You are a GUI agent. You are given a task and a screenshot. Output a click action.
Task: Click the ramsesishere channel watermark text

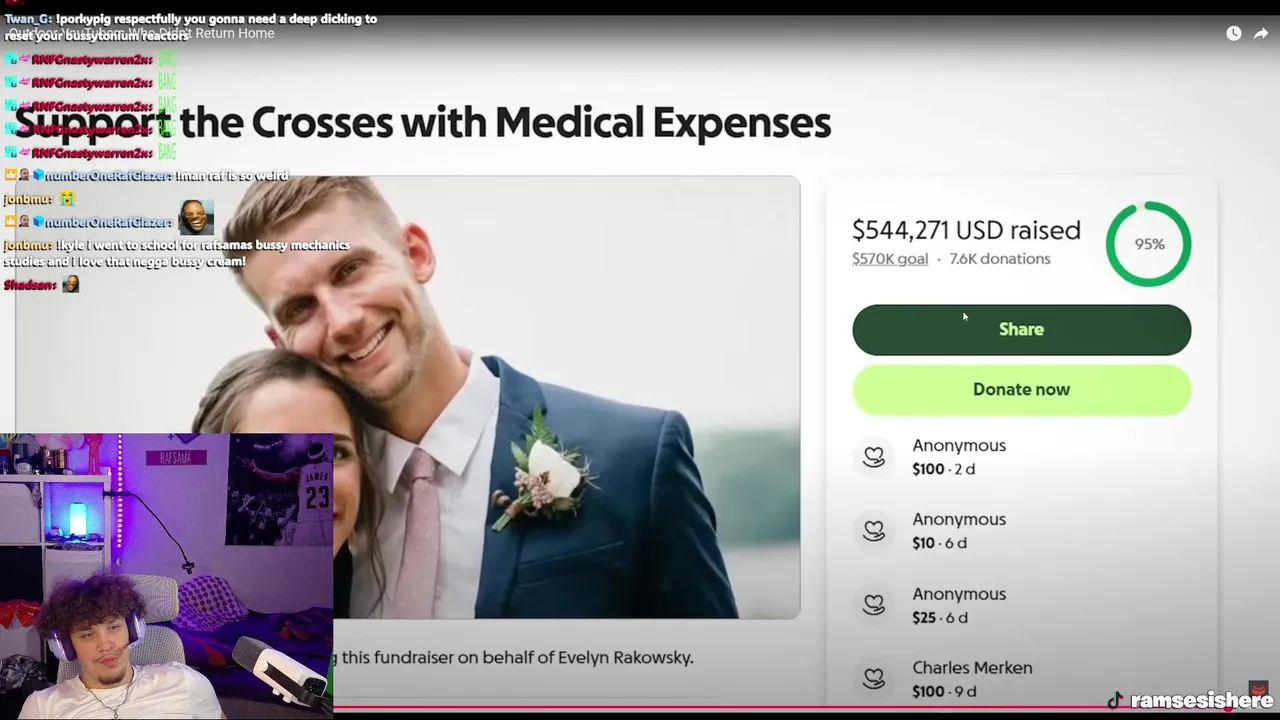coord(1201,701)
